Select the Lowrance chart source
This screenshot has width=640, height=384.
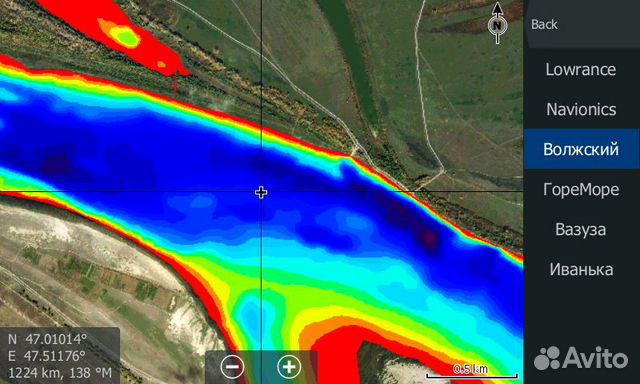[582, 69]
